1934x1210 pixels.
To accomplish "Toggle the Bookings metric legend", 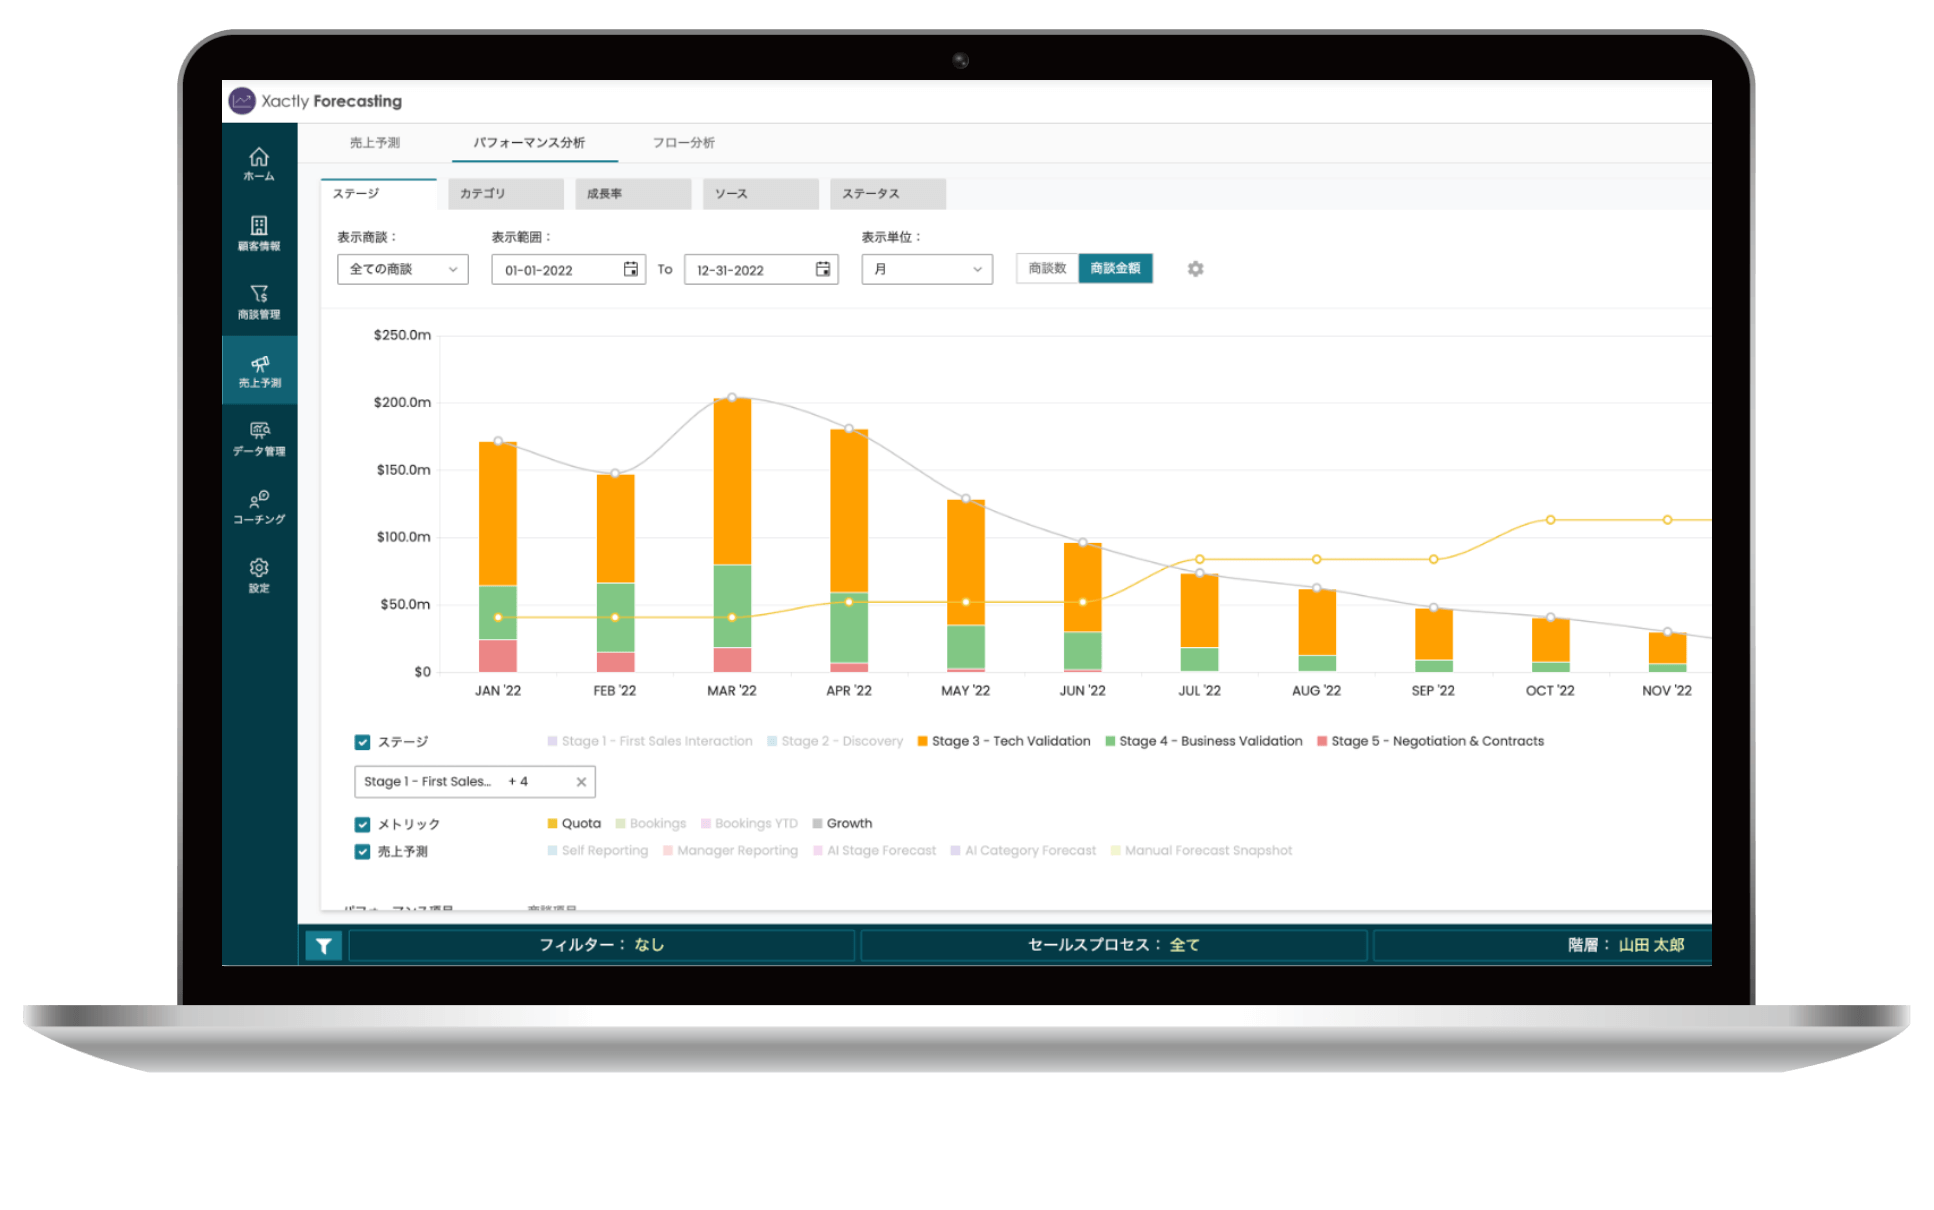I will click(651, 823).
